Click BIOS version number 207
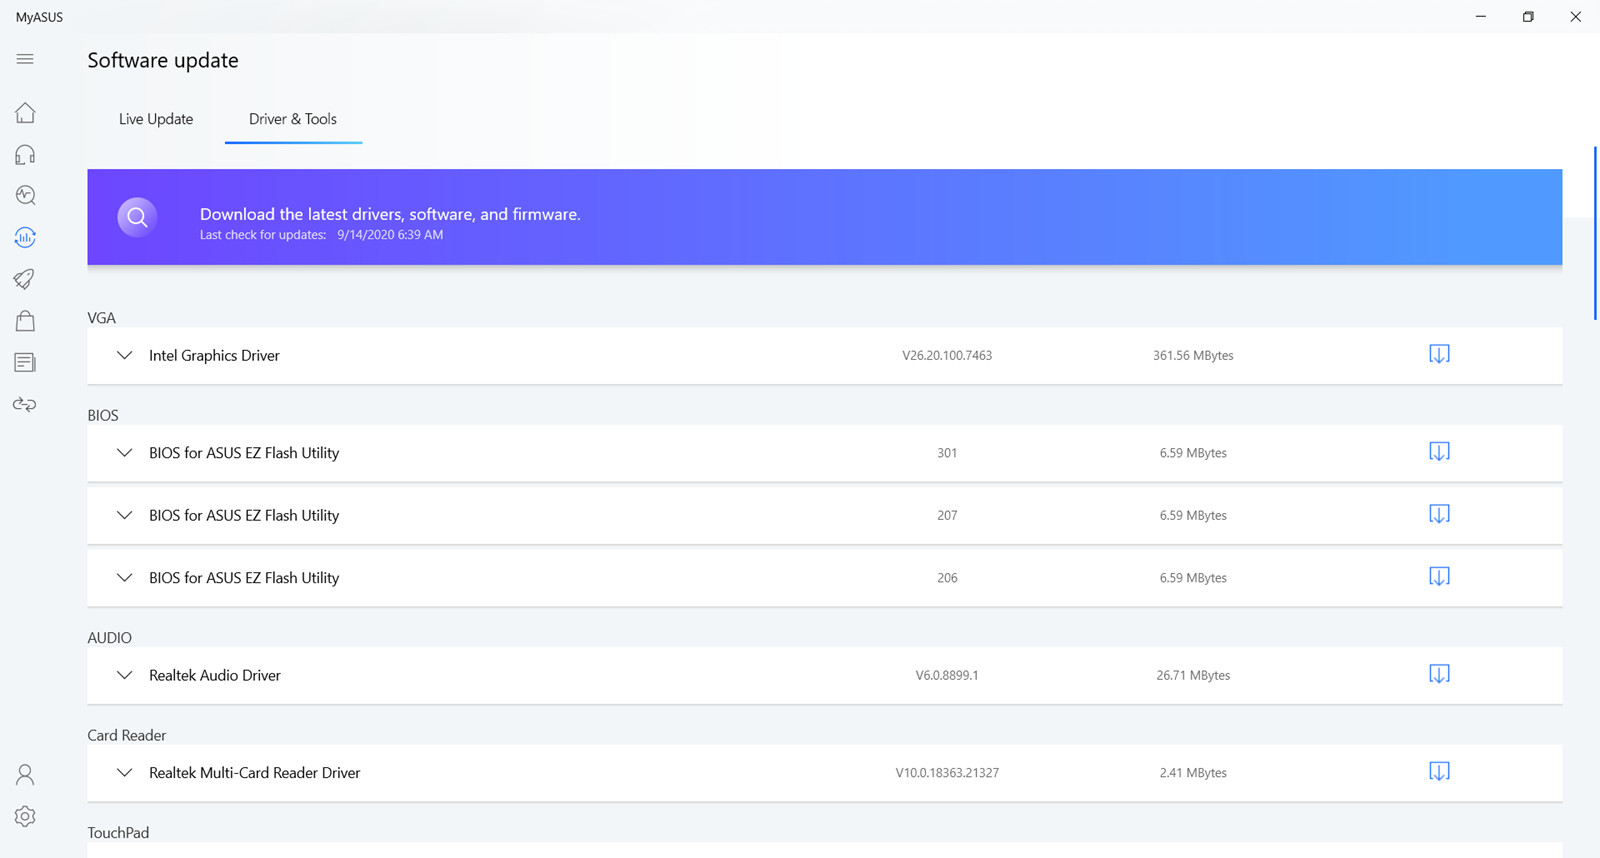 click(x=947, y=515)
